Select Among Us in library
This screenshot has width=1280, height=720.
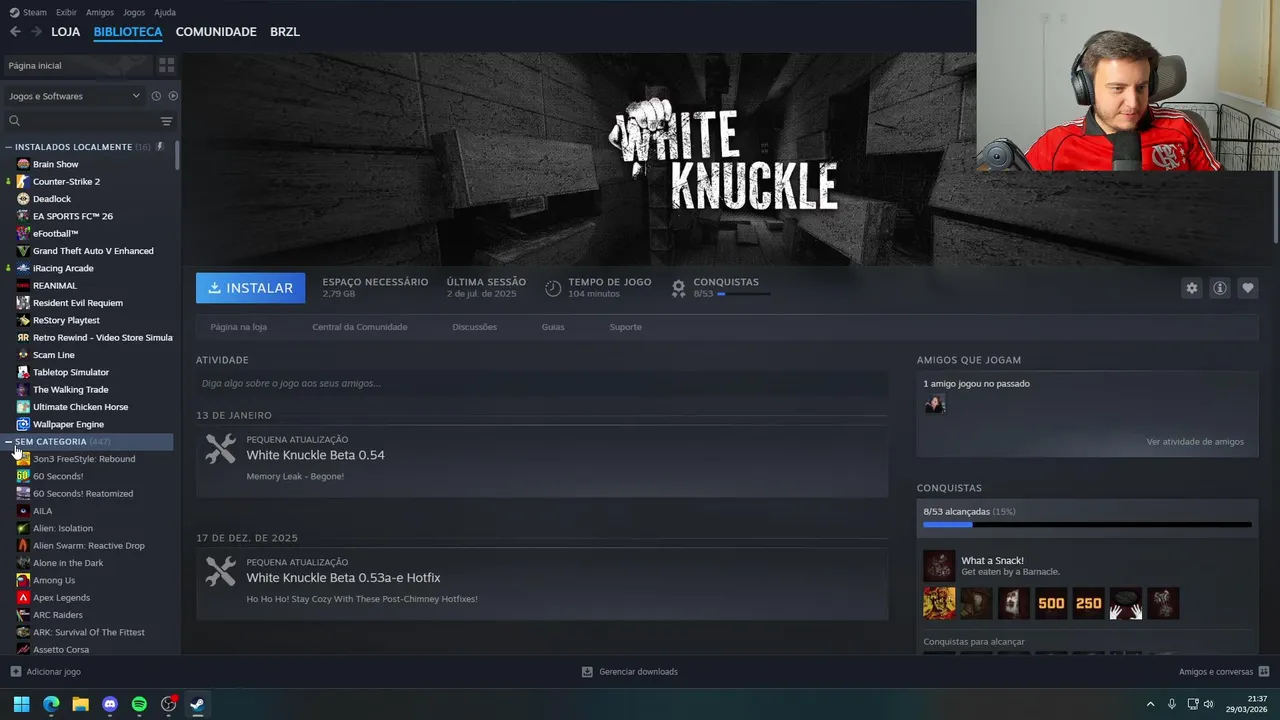pos(54,580)
